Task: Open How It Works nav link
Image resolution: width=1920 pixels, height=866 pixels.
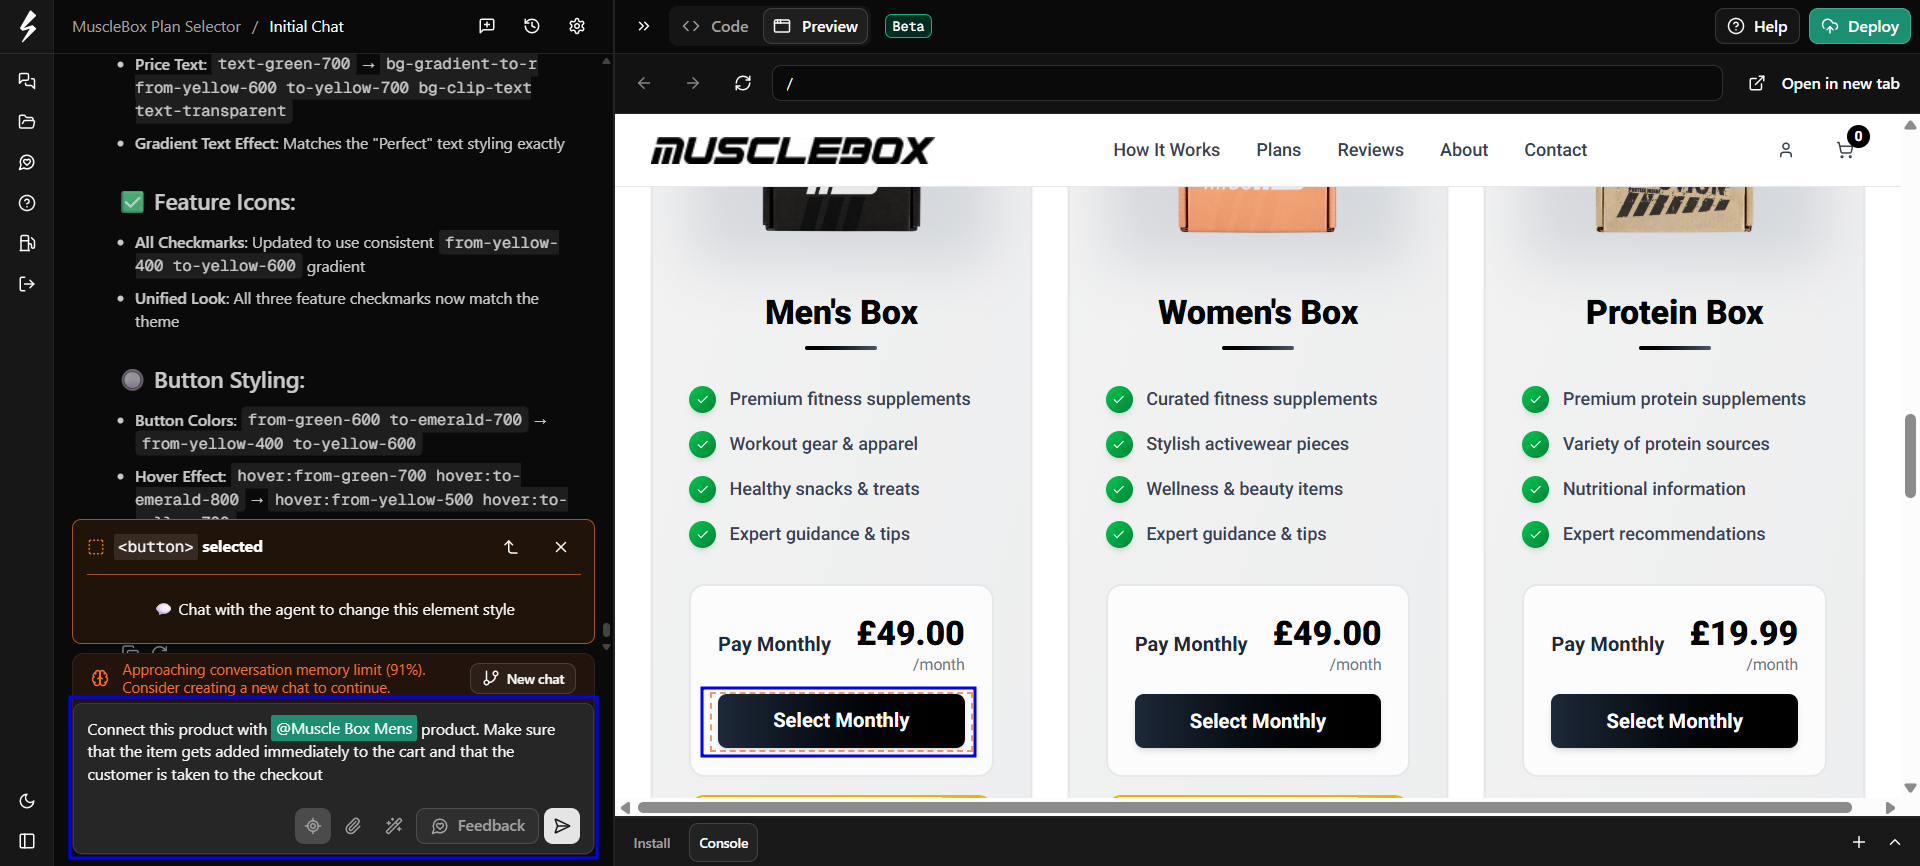Action: pyautogui.click(x=1166, y=150)
